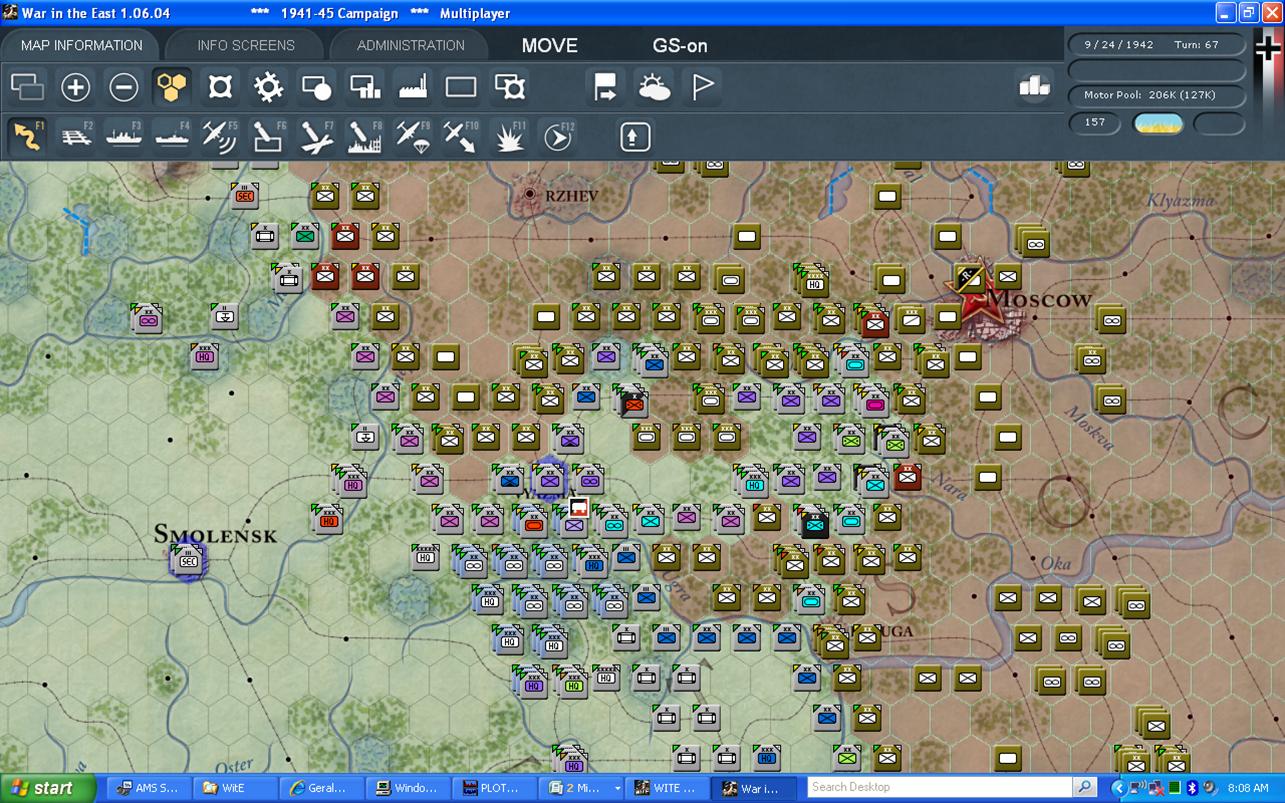The height and width of the screenshot is (803, 1285).
Task: Select F9 air transport parachute icon
Action: (413, 136)
